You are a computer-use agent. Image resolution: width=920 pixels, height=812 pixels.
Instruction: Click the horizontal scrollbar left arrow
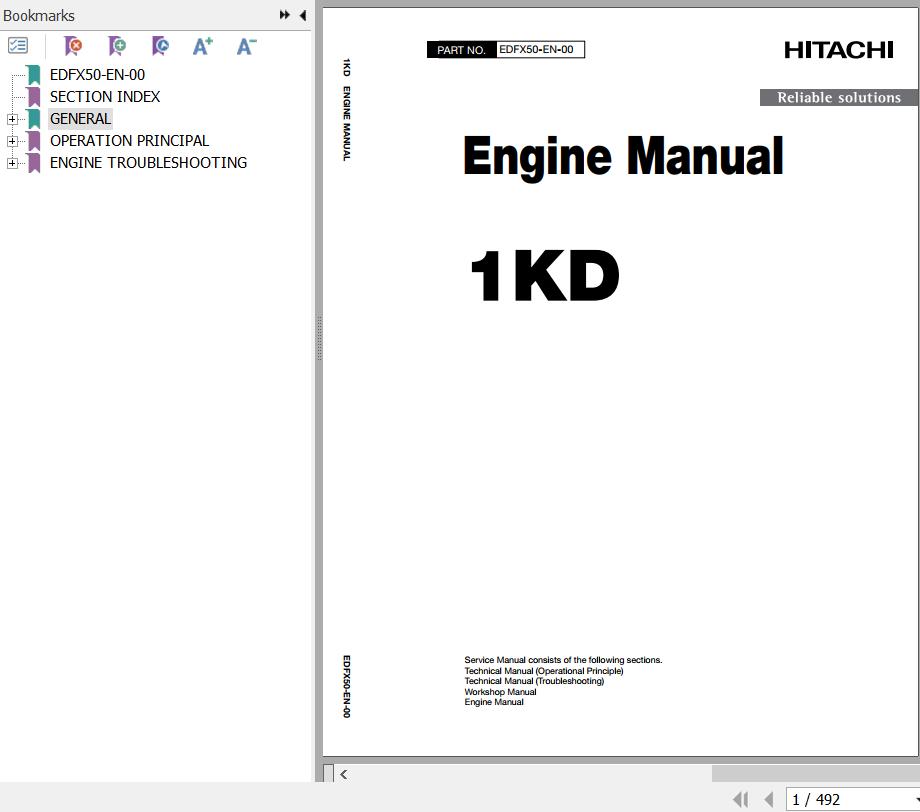point(344,774)
